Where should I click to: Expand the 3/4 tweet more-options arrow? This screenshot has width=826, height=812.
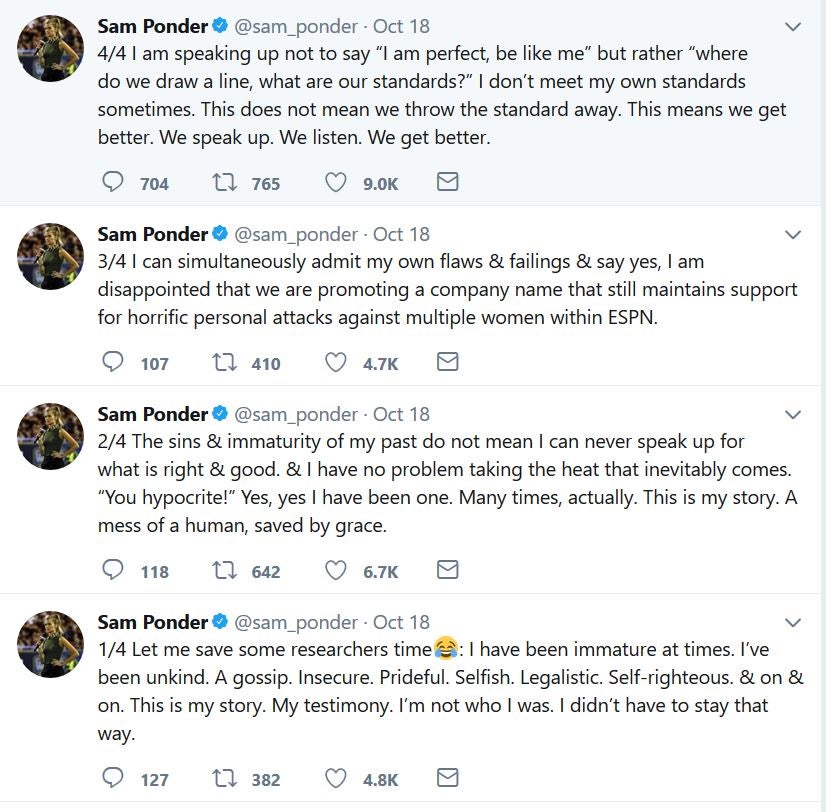[792, 235]
